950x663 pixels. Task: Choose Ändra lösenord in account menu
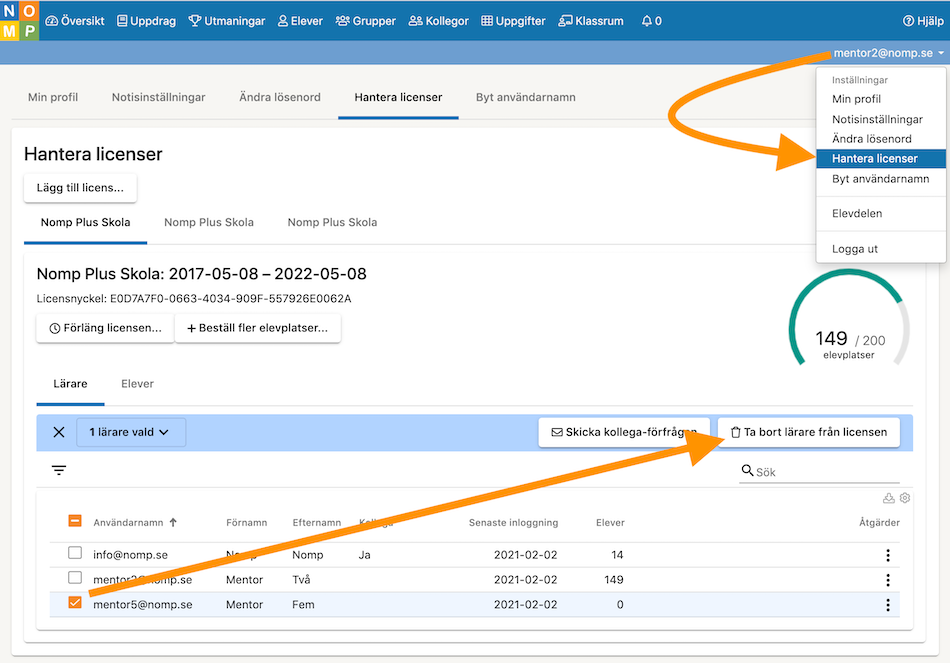click(881, 139)
